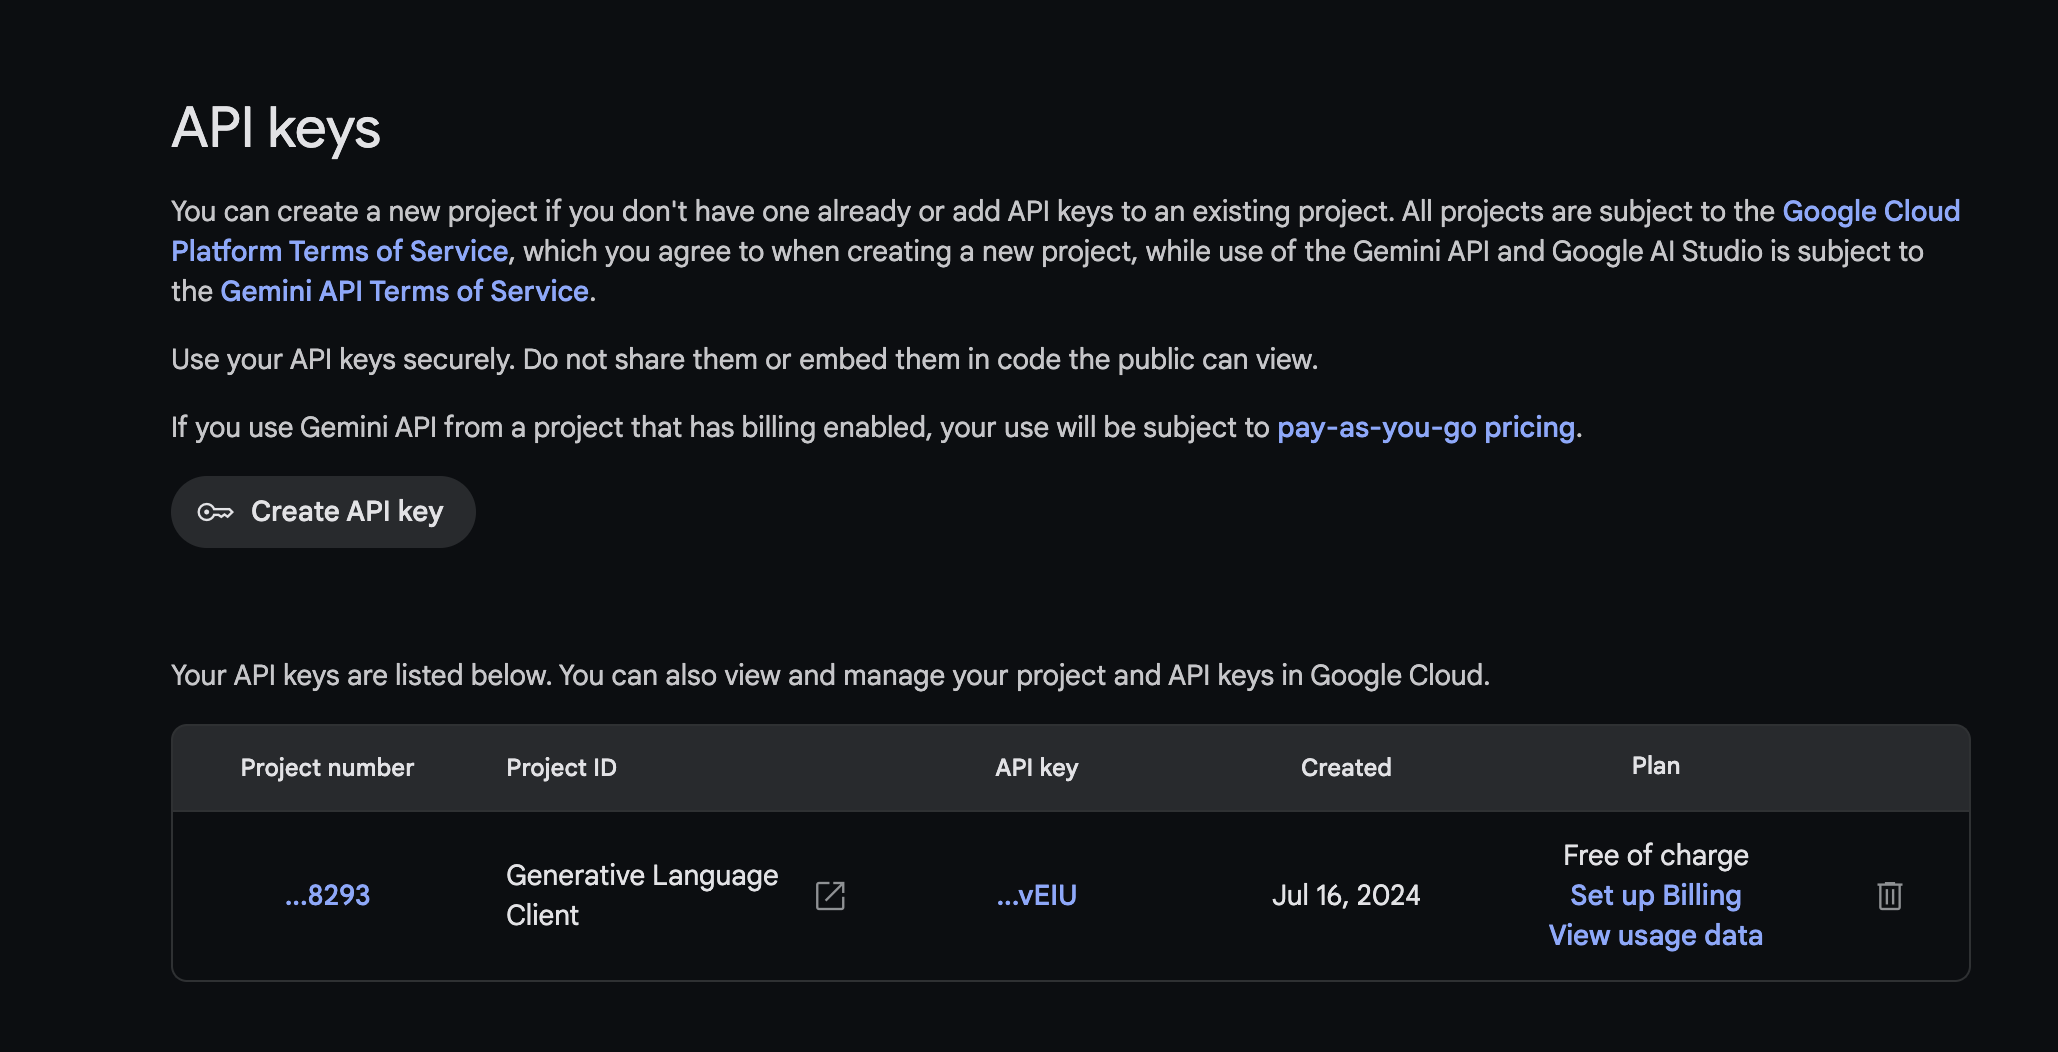Click the Created column header
2058x1052 pixels.
1345,767
